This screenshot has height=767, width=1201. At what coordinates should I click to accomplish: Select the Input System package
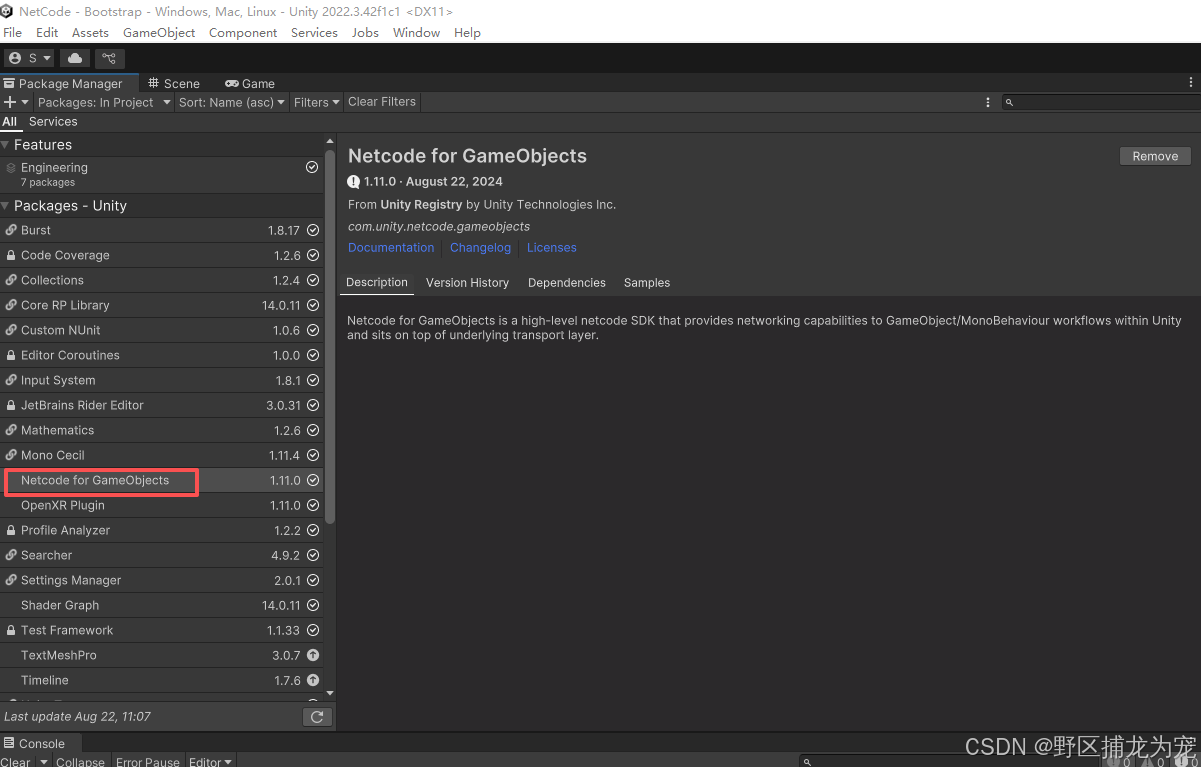[x=162, y=380]
